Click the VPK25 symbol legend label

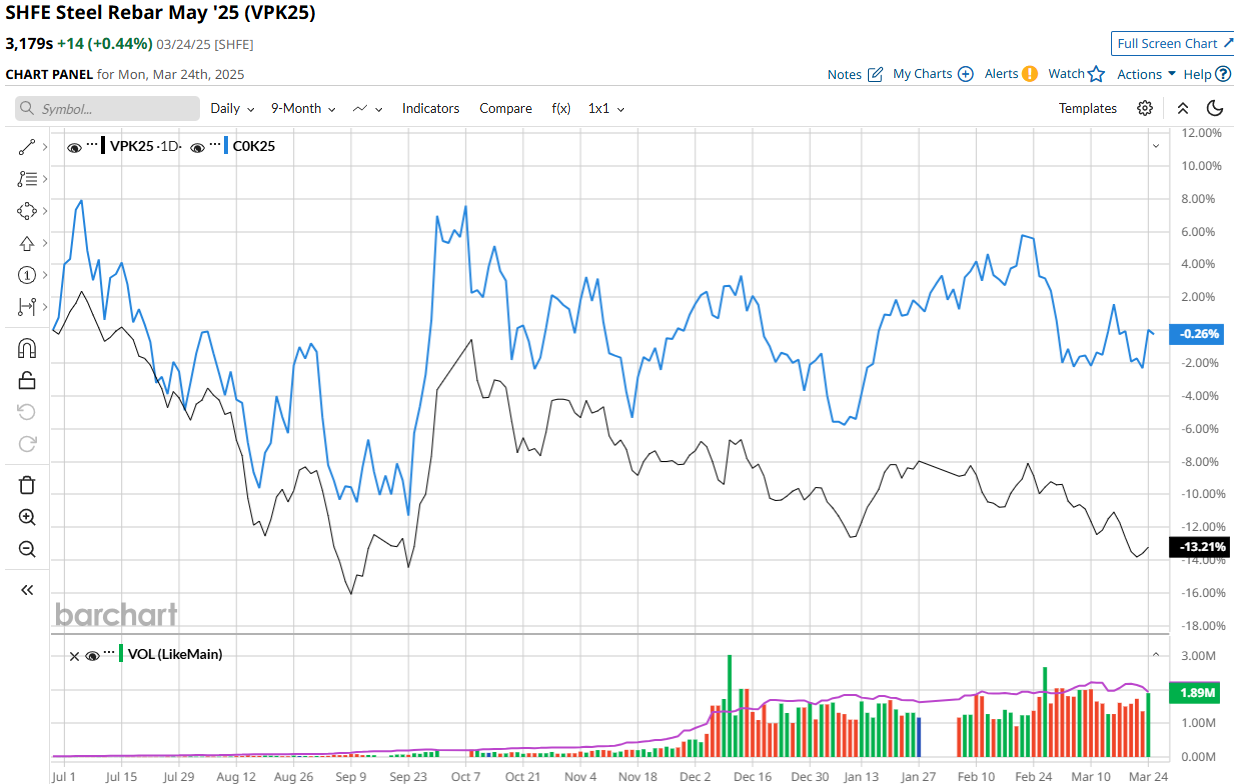coord(132,146)
